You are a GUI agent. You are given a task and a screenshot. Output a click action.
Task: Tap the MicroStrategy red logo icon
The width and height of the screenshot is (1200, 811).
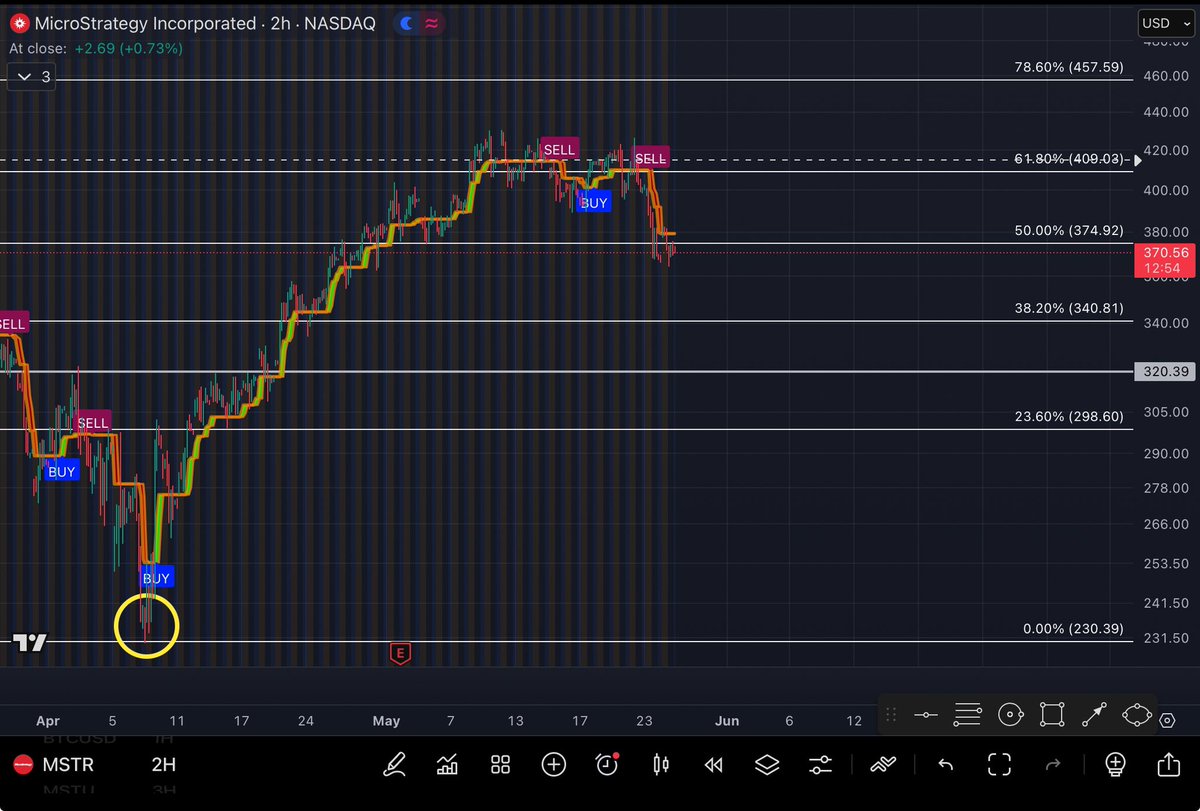click(17, 23)
